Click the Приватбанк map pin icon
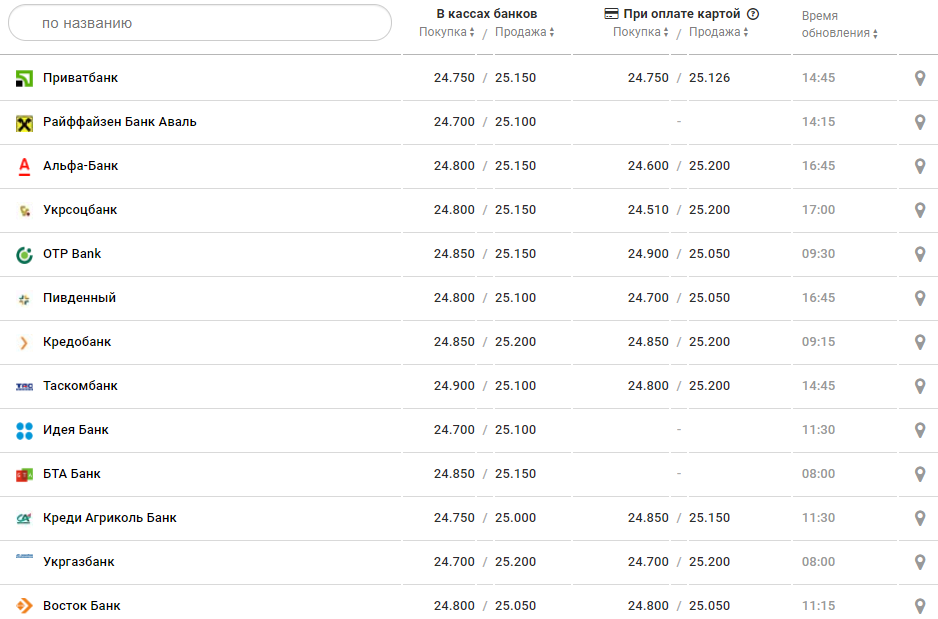The height and width of the screenshot is (619, 938). (x=920, y=78)
